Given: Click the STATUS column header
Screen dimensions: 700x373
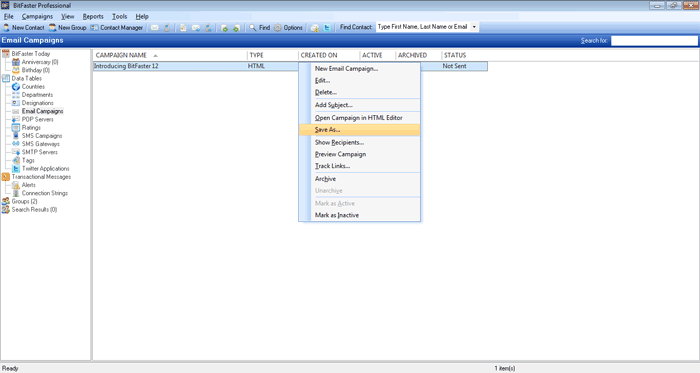Looking at the screenshot, I should [x=464, y=55].
